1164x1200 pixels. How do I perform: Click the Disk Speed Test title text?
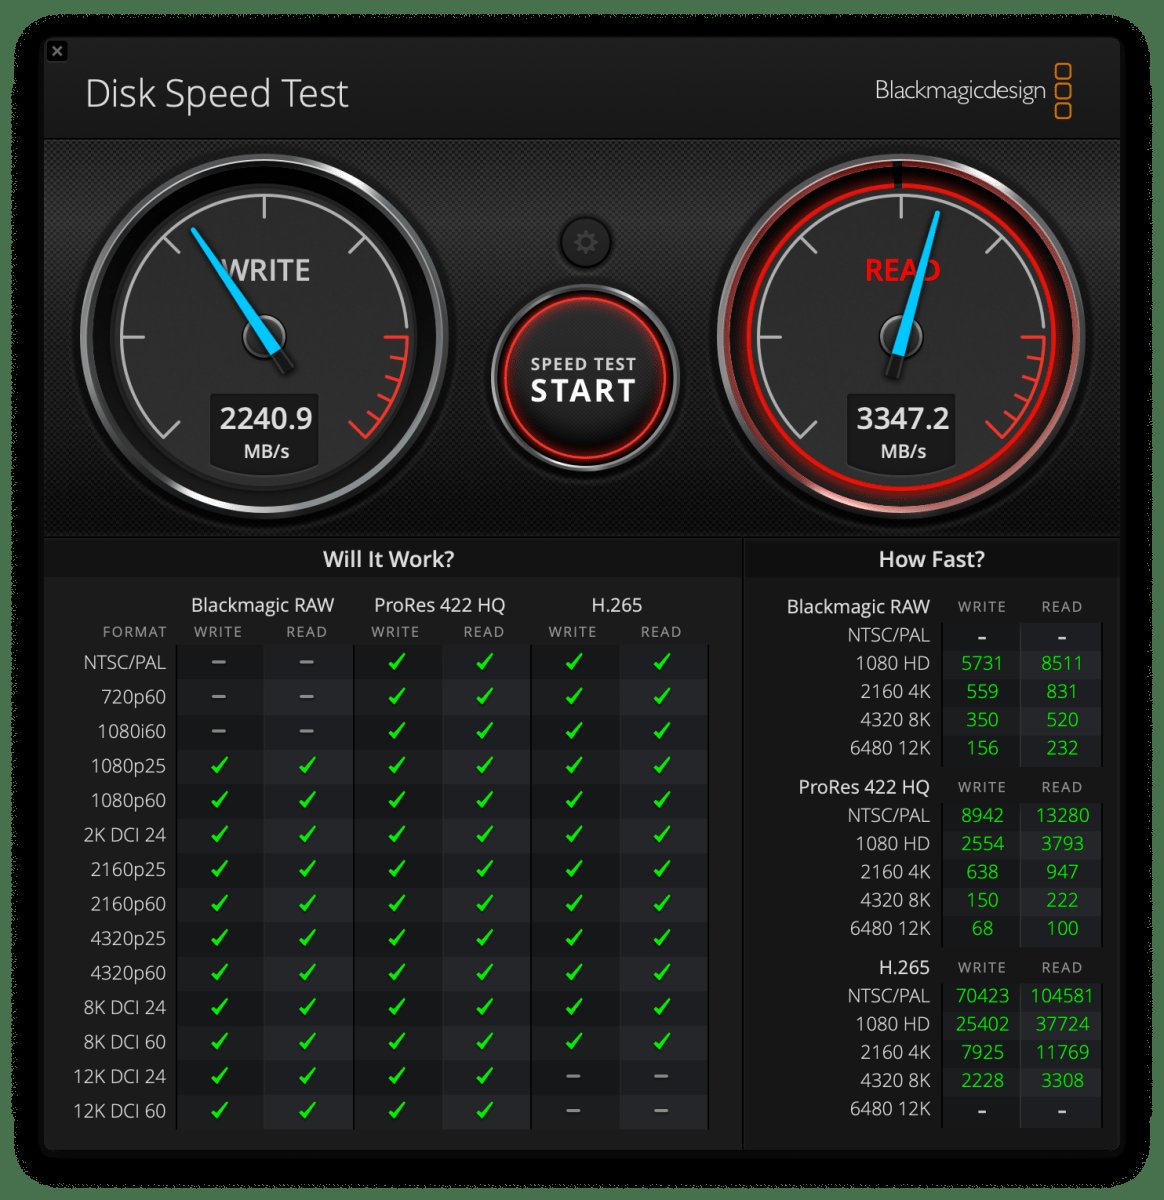[217, 94]
